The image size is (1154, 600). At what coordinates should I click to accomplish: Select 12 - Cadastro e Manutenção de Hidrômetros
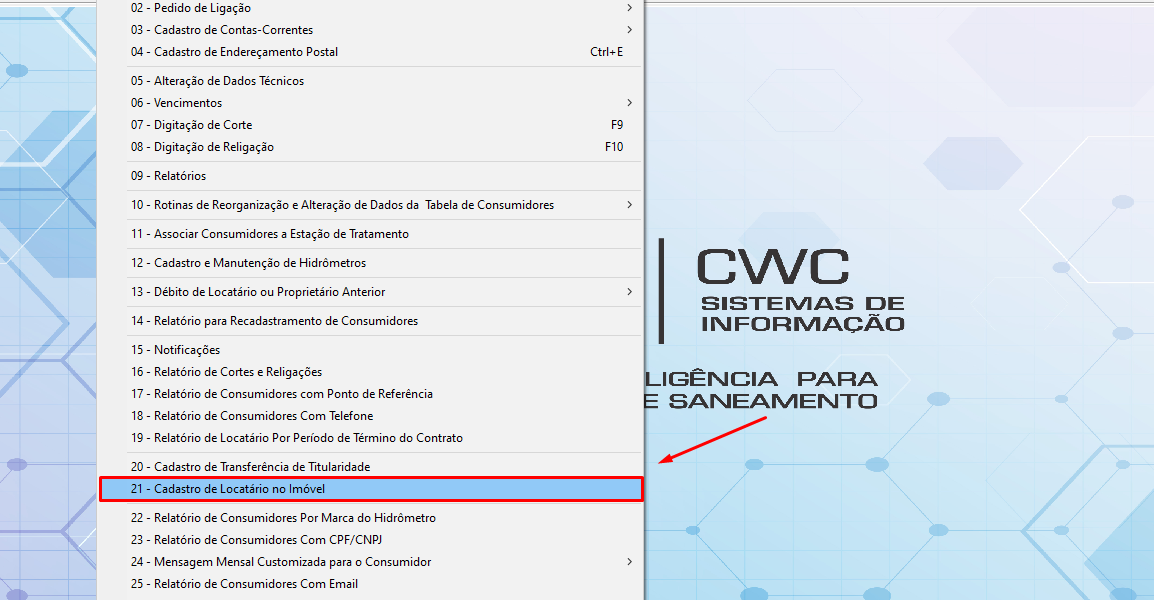(248, 263)
